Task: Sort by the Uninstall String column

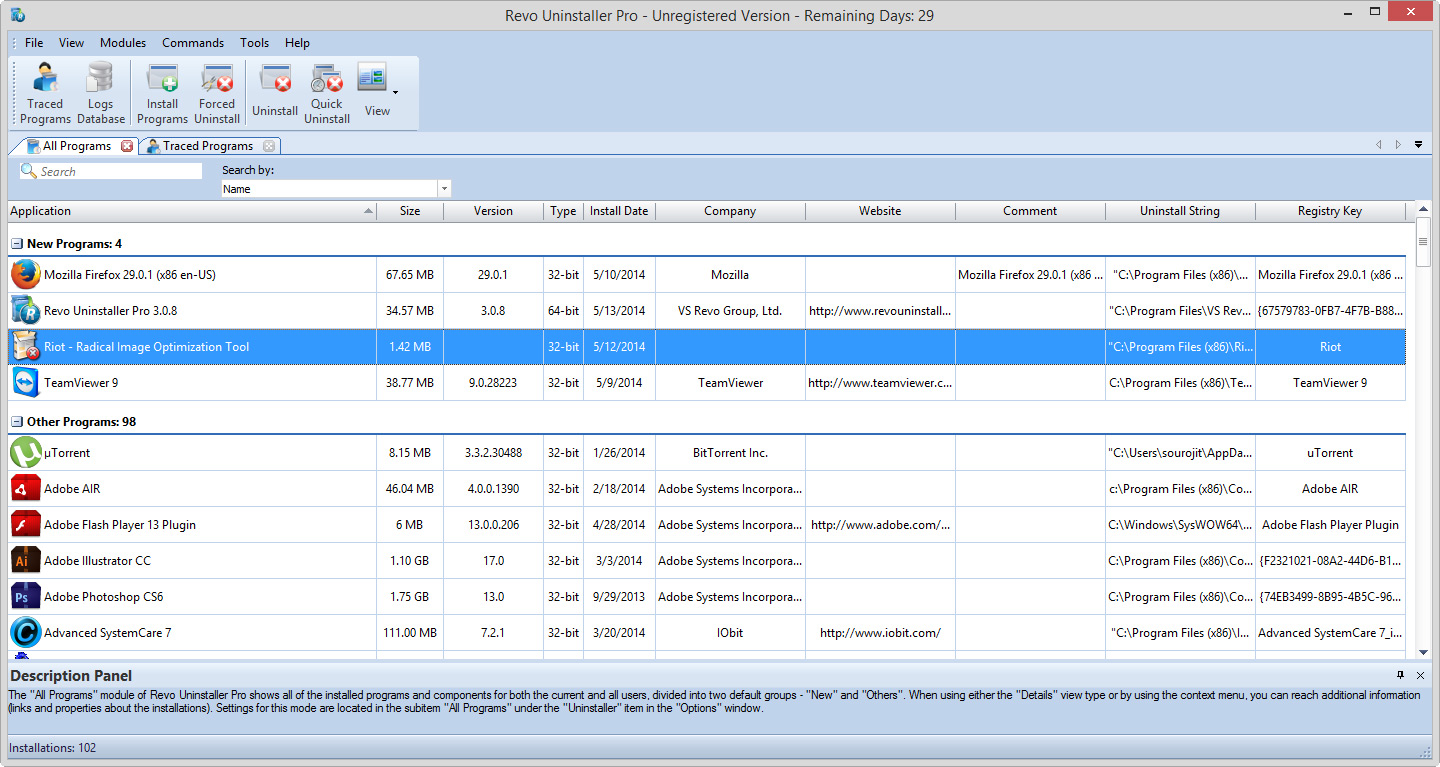Action: (x=1180, y=211)
